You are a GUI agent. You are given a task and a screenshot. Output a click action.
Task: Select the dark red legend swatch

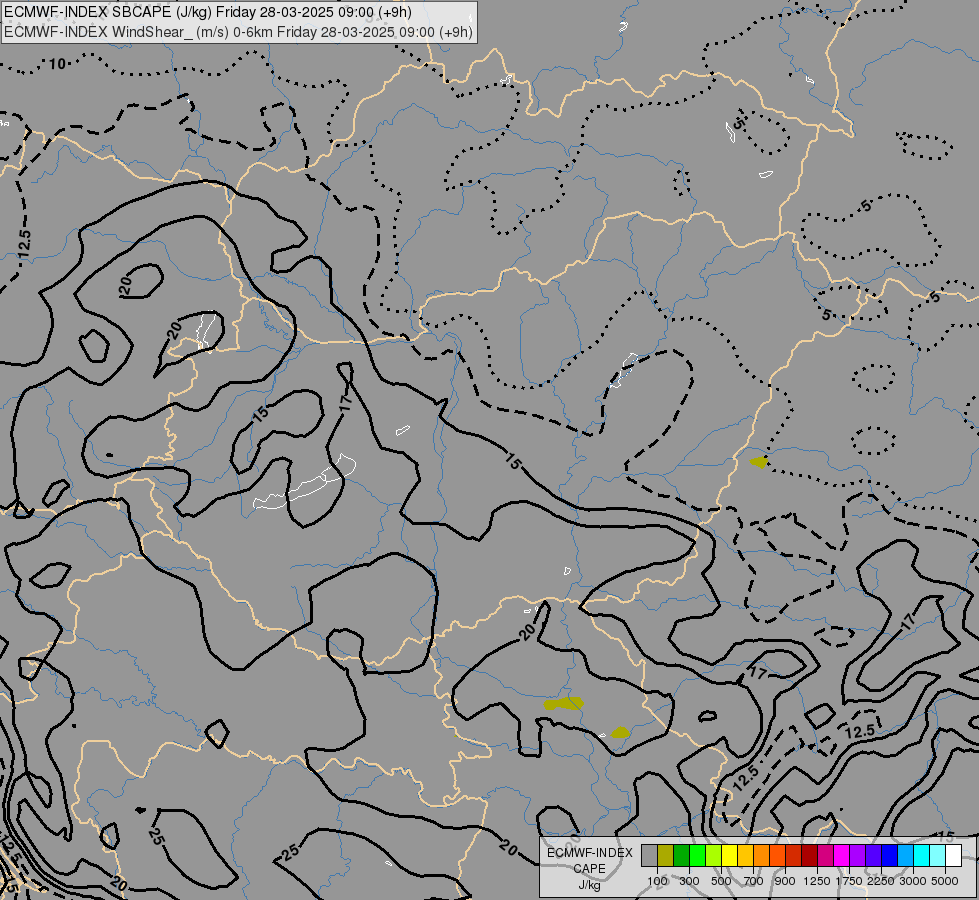coord(809,855)
